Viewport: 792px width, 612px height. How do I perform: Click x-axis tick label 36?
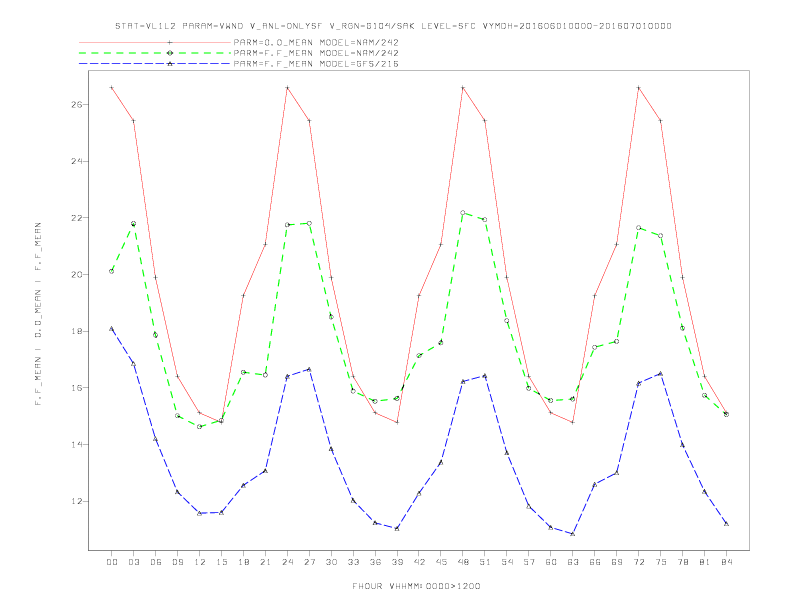(375, 562)
